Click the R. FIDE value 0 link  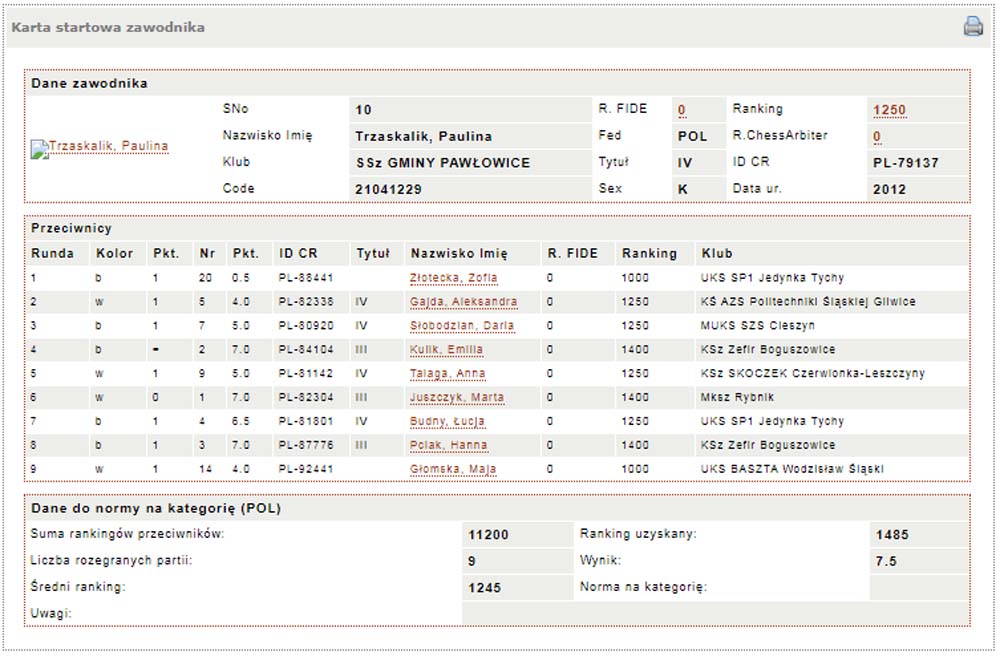[681, 110]
